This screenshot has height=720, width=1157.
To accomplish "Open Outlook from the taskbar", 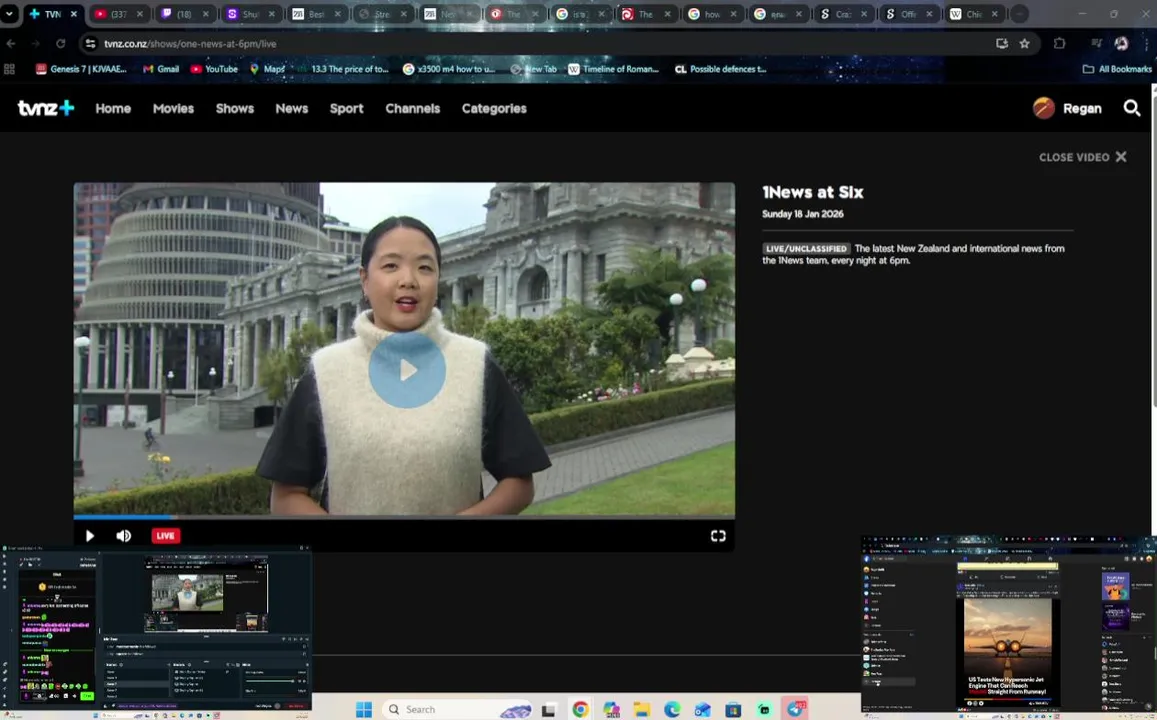I will pos(702,710).
